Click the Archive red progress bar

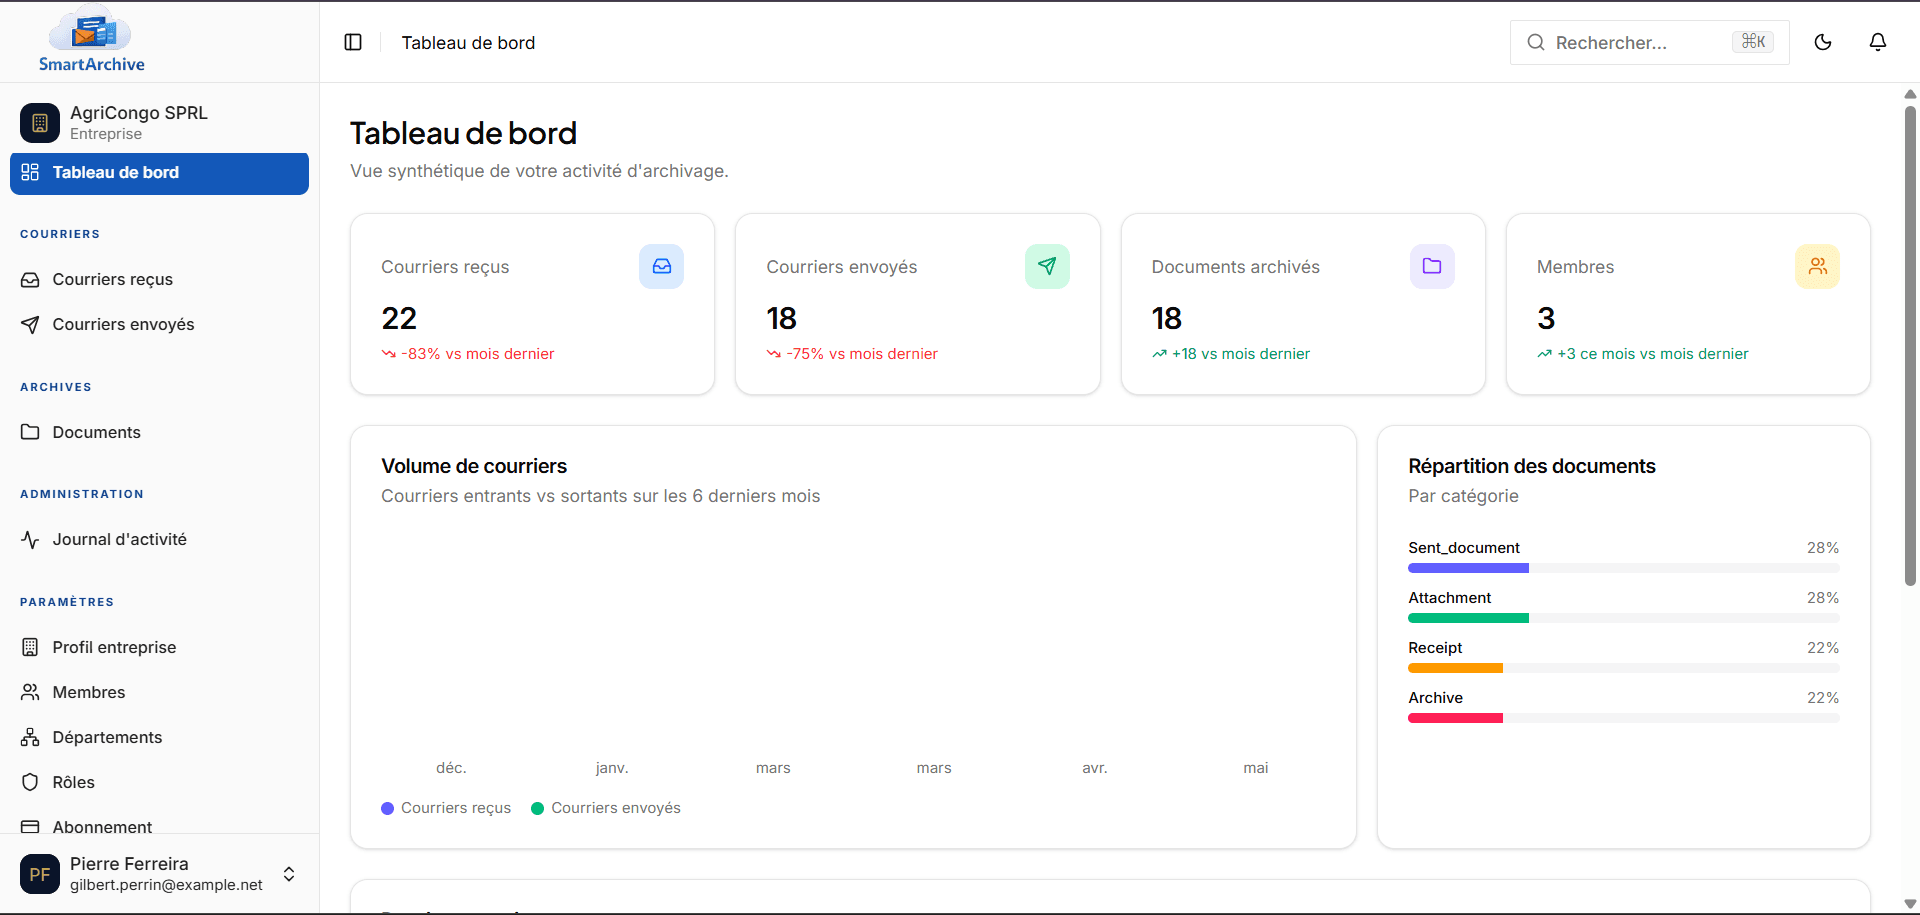tap(1624, 718)
